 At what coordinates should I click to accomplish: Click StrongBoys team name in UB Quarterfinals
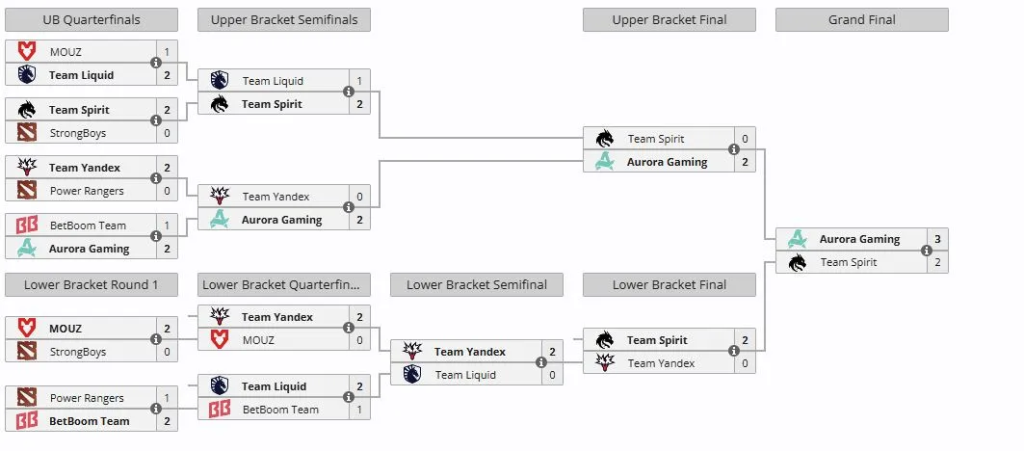pos(78,133)
